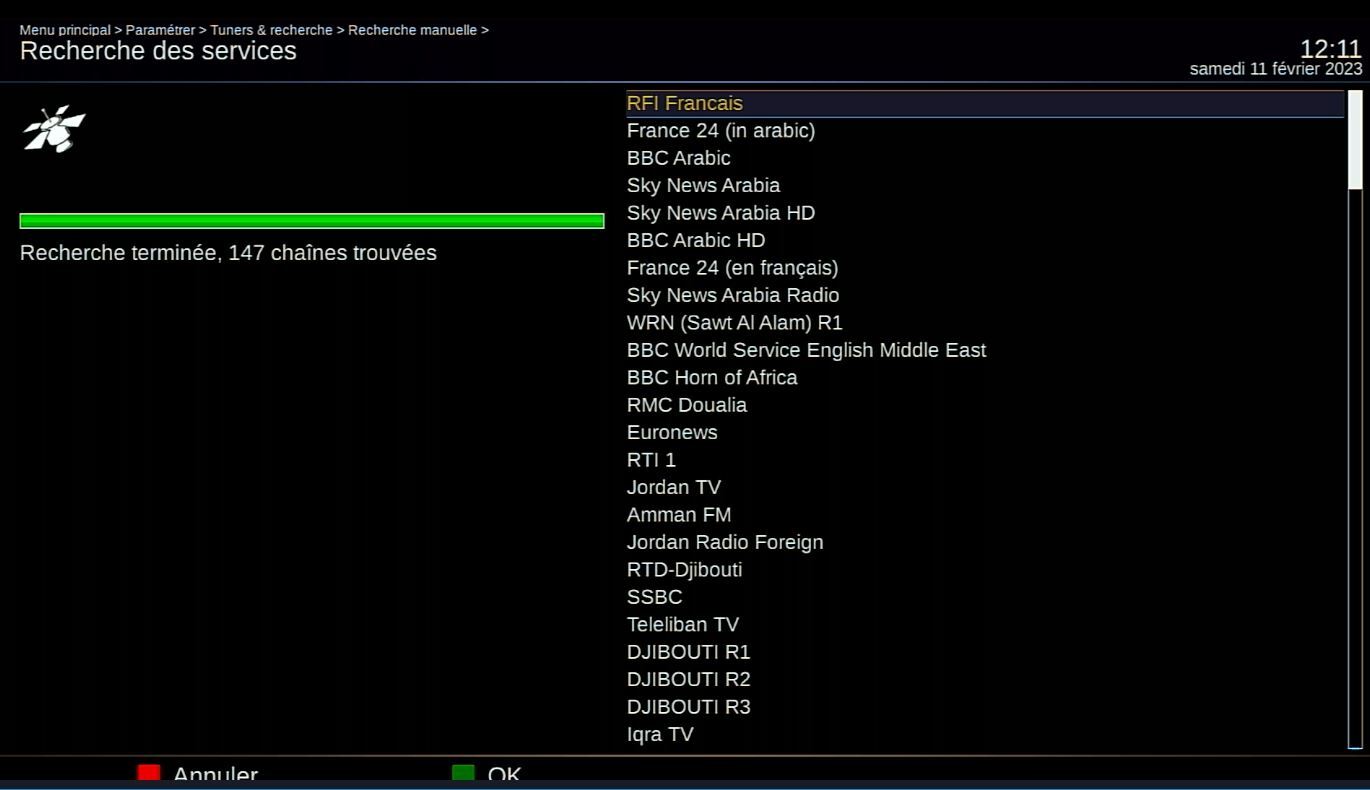Click the service list scrollbar thumb
1370x790 pixels.
(x=1355, y=140)
